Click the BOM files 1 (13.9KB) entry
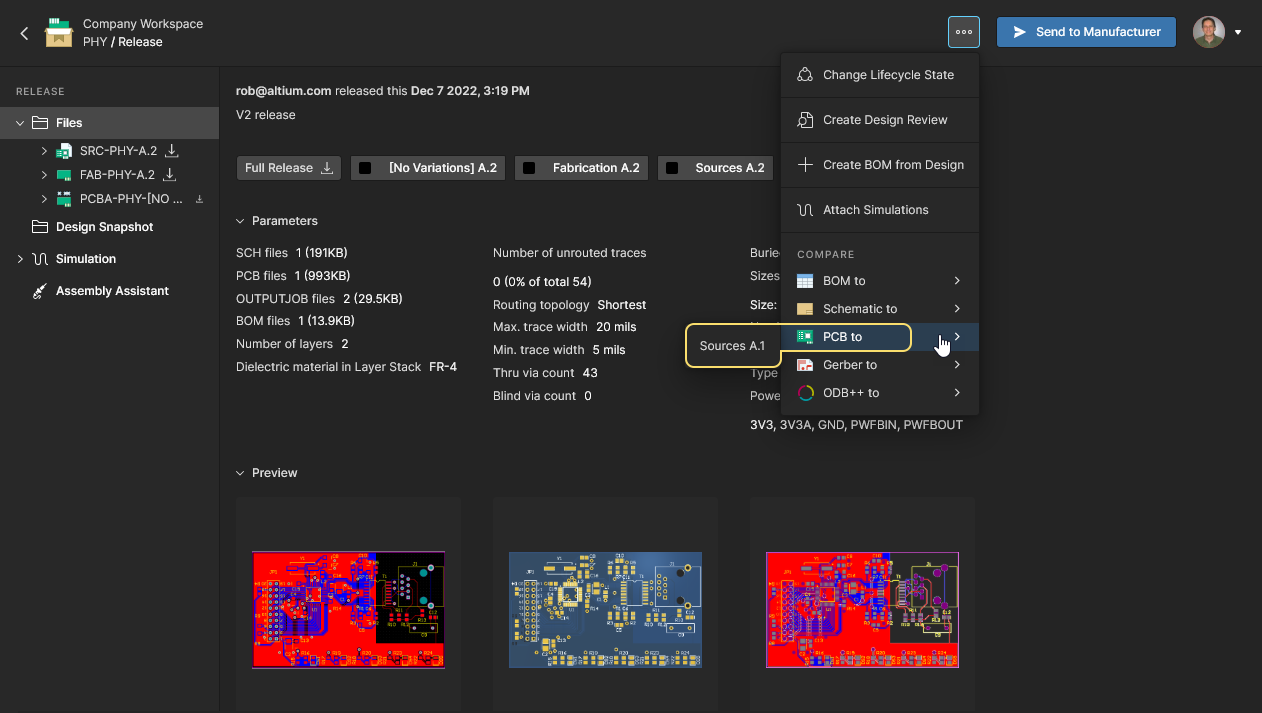1262x713 pixels. pyautogui.click(x=295, y=321)
